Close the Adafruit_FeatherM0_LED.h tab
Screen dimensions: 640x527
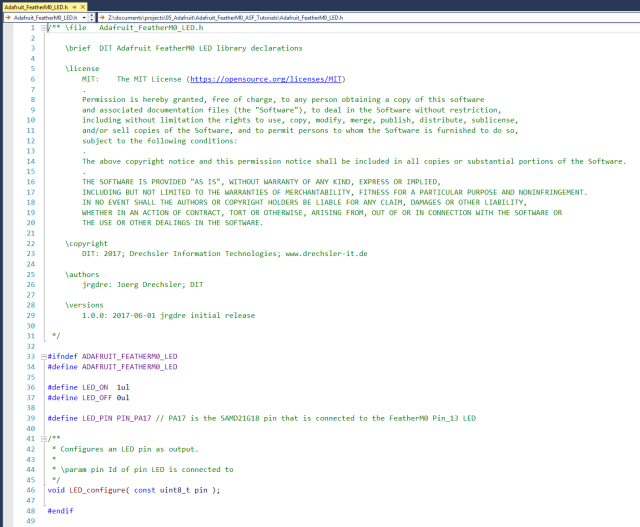click(83, 7)
